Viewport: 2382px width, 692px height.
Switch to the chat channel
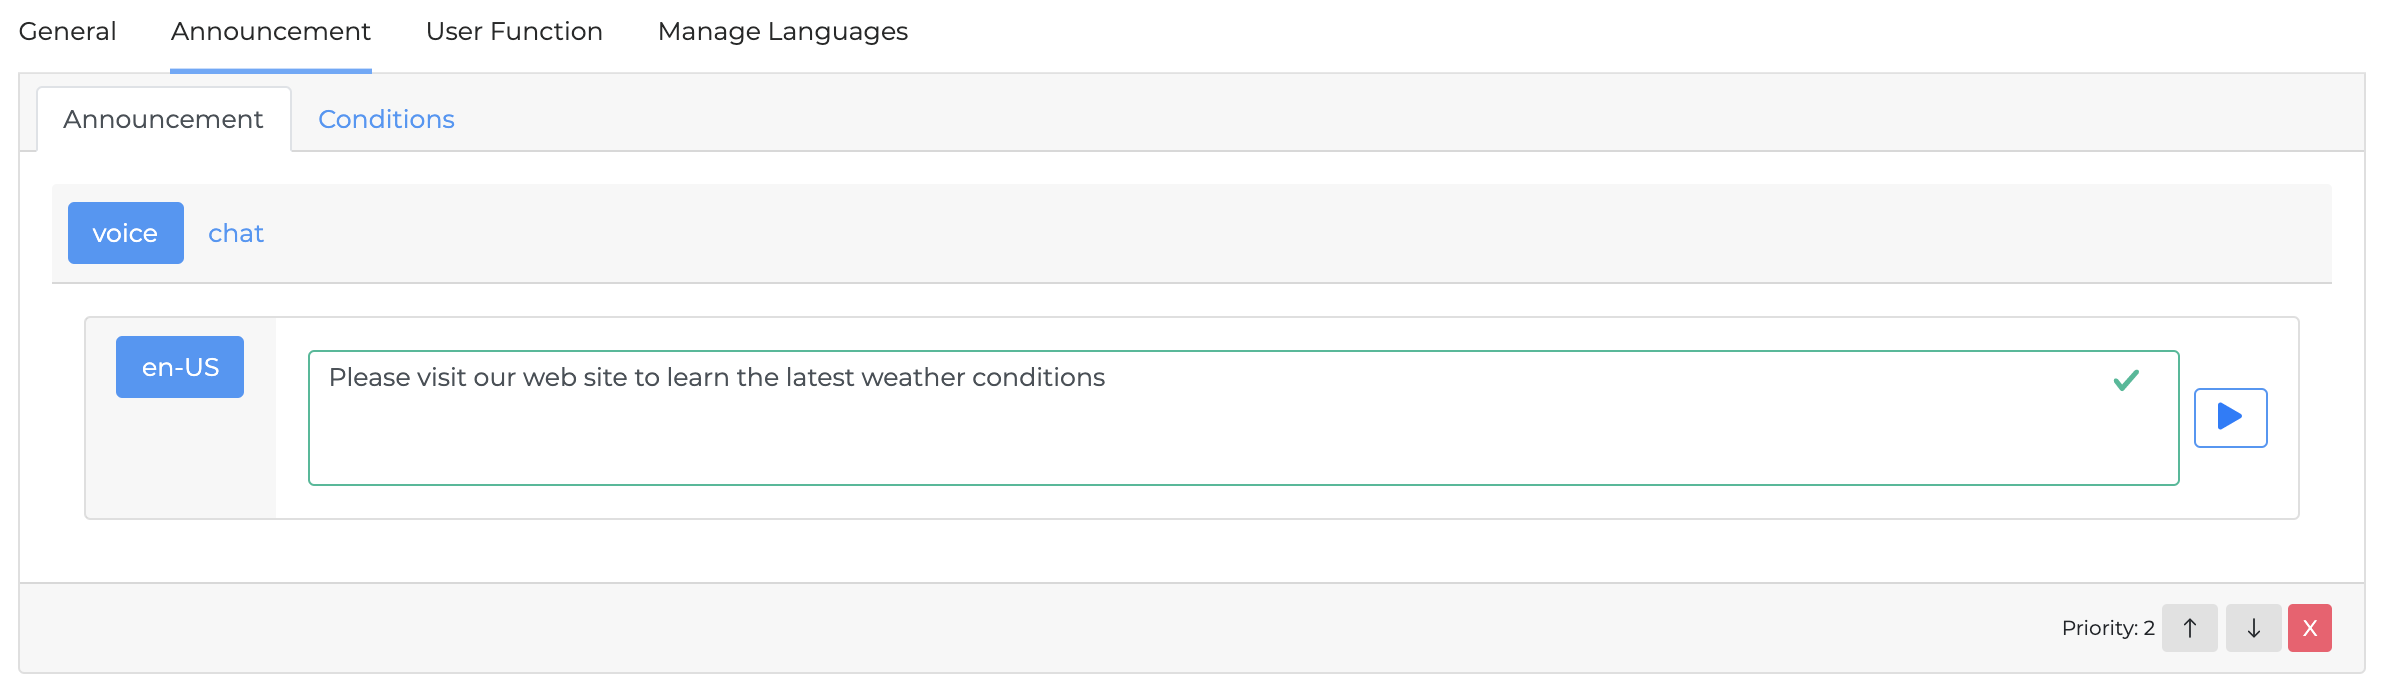pyautogui.click(x=236, y=233)
